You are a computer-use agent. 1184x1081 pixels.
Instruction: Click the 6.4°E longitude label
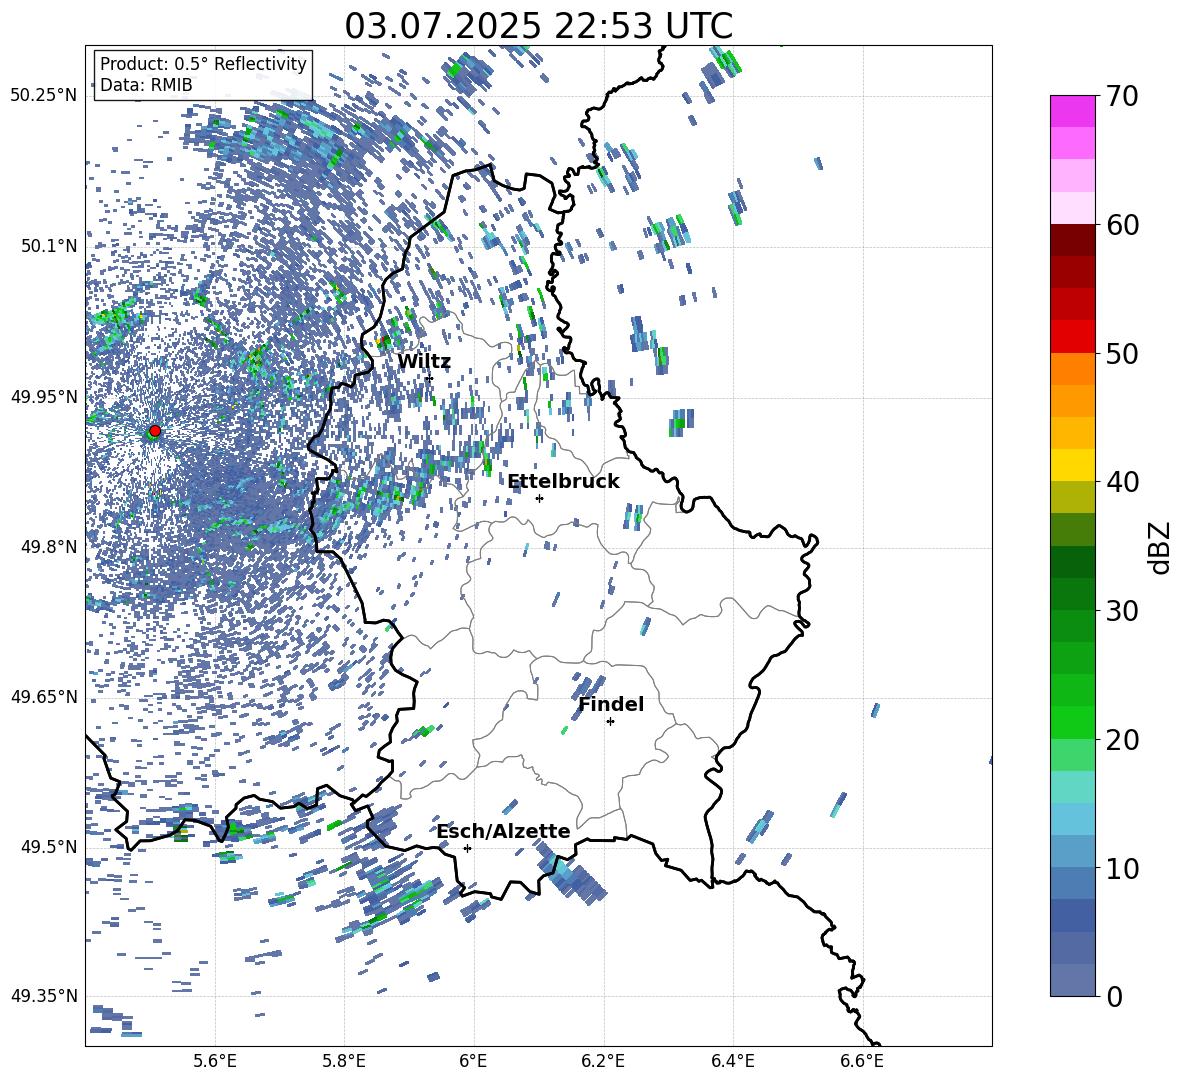pos(732,1061)
